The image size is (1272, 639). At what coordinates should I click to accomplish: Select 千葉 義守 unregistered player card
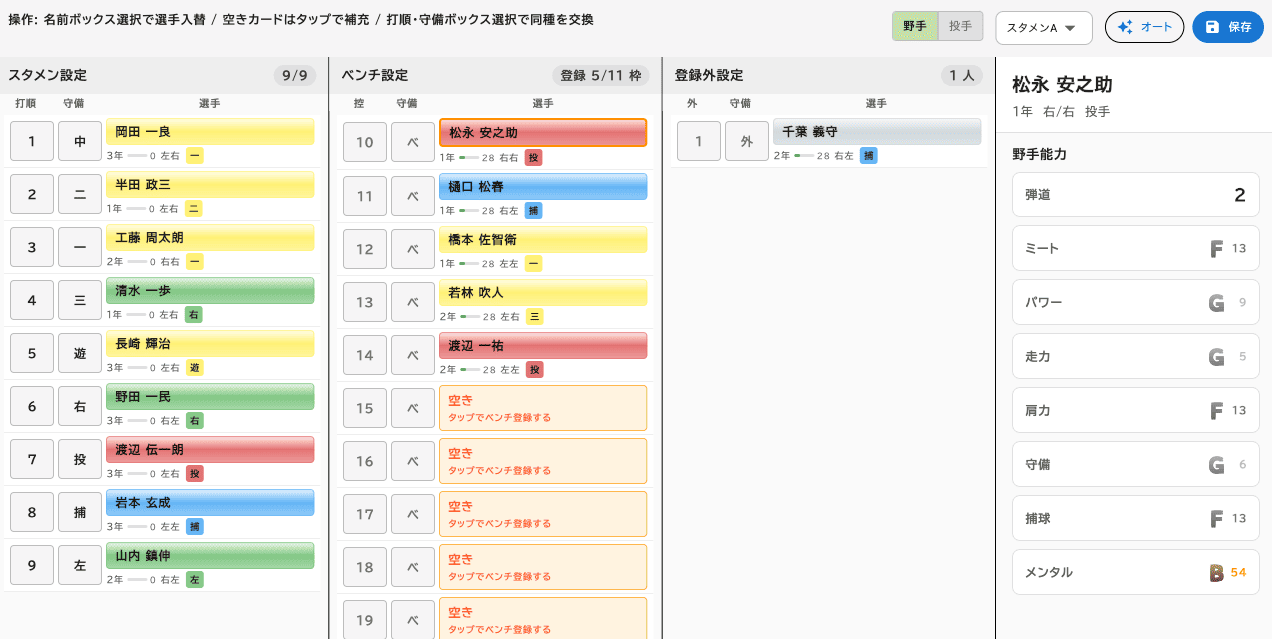877,131
